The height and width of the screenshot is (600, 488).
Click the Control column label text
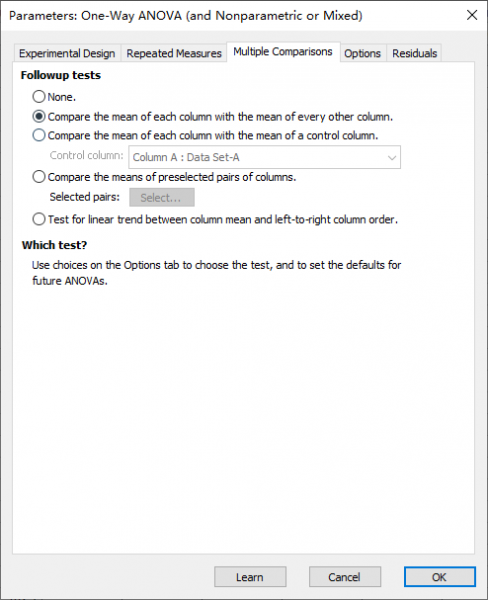pyautogui.click(x=87, y=155)
